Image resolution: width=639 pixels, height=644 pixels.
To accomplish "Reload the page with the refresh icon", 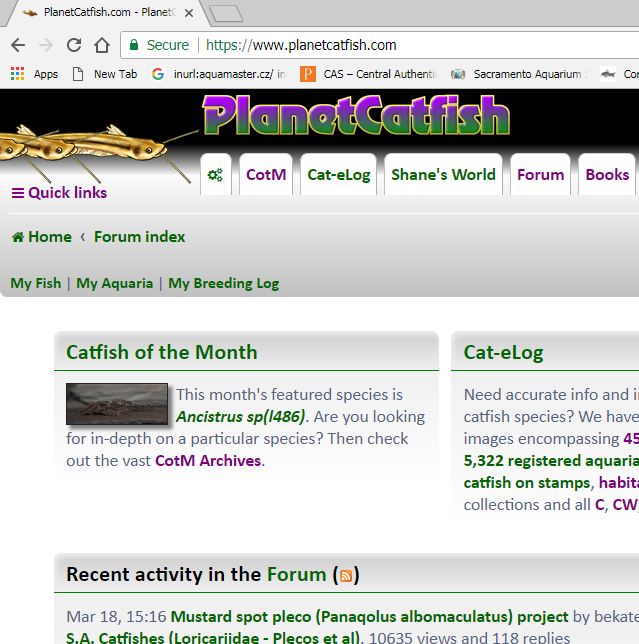I will pyautogui.click(x=74, y=45).
